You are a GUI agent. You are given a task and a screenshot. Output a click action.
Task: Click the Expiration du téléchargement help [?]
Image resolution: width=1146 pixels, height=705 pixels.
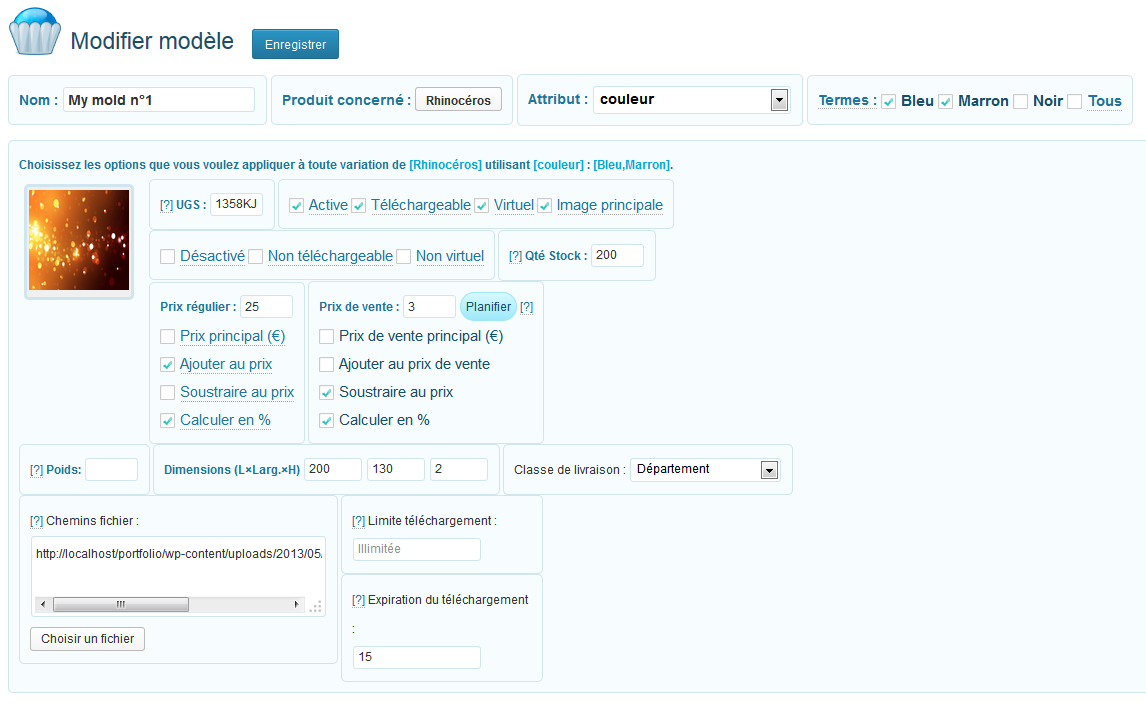[358, 601]
